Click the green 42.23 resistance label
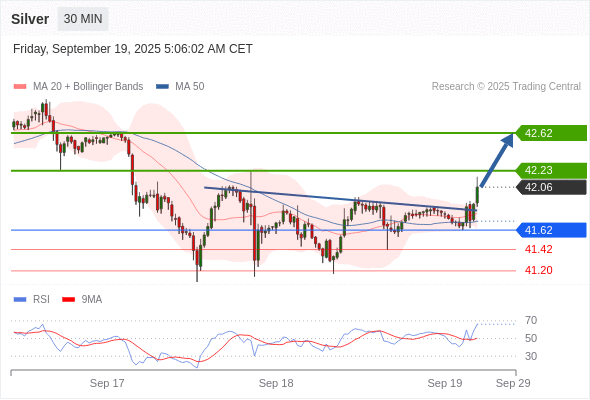The width and height of the screenshot is (590, 400). point(551,170)
